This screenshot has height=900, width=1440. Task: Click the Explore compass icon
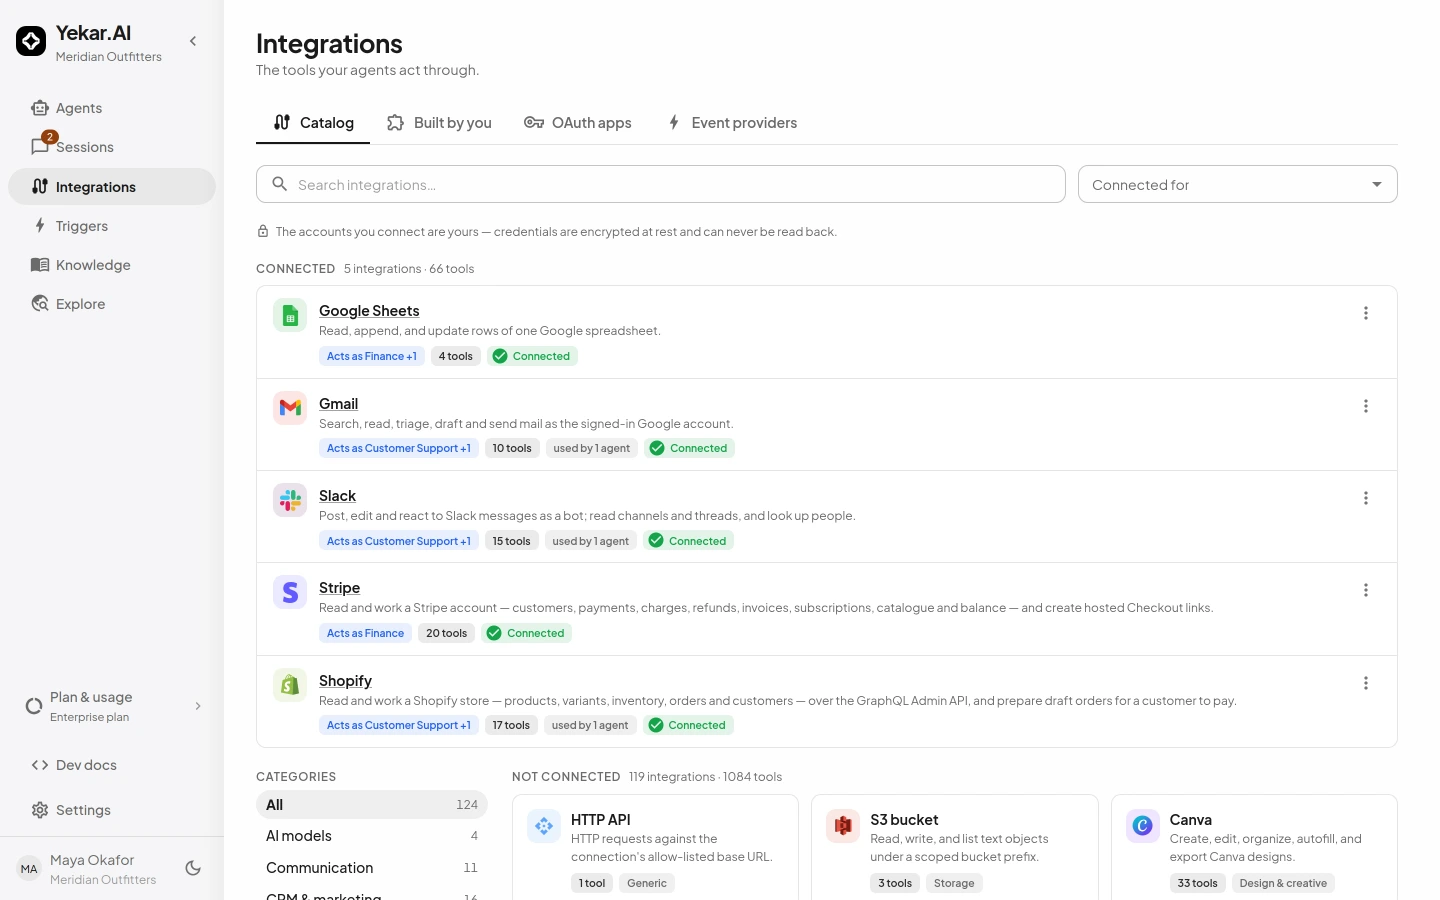pyautogui.click(x=40, y=304)
